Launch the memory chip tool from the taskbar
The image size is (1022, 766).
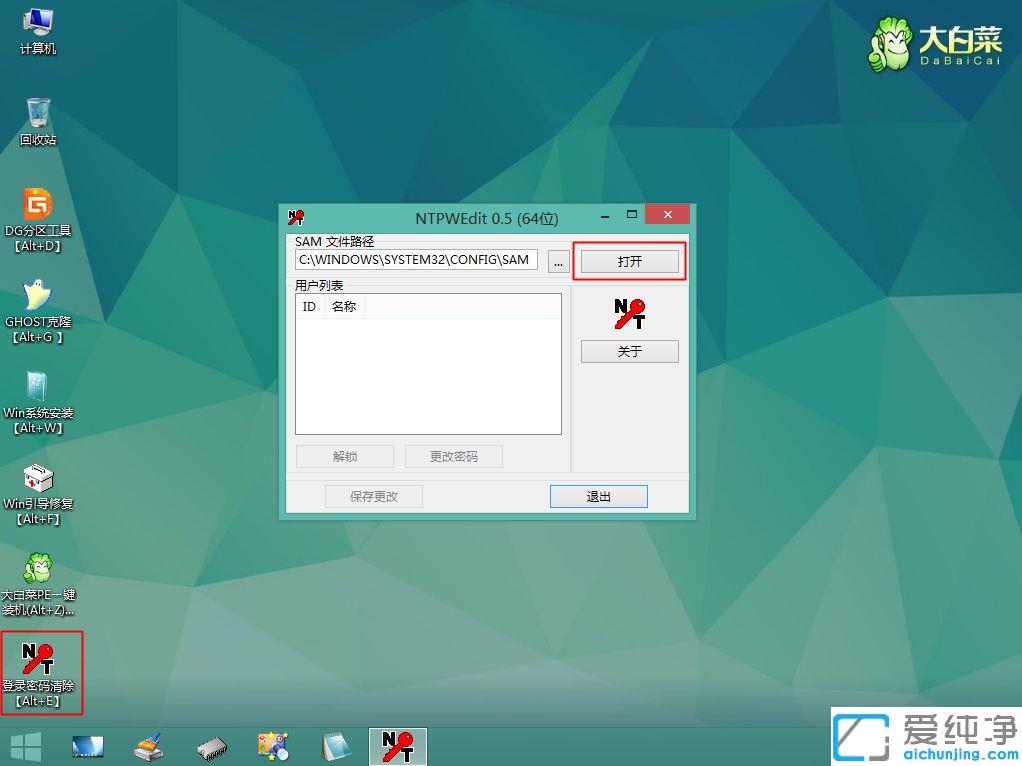click(x=211, y=745)
